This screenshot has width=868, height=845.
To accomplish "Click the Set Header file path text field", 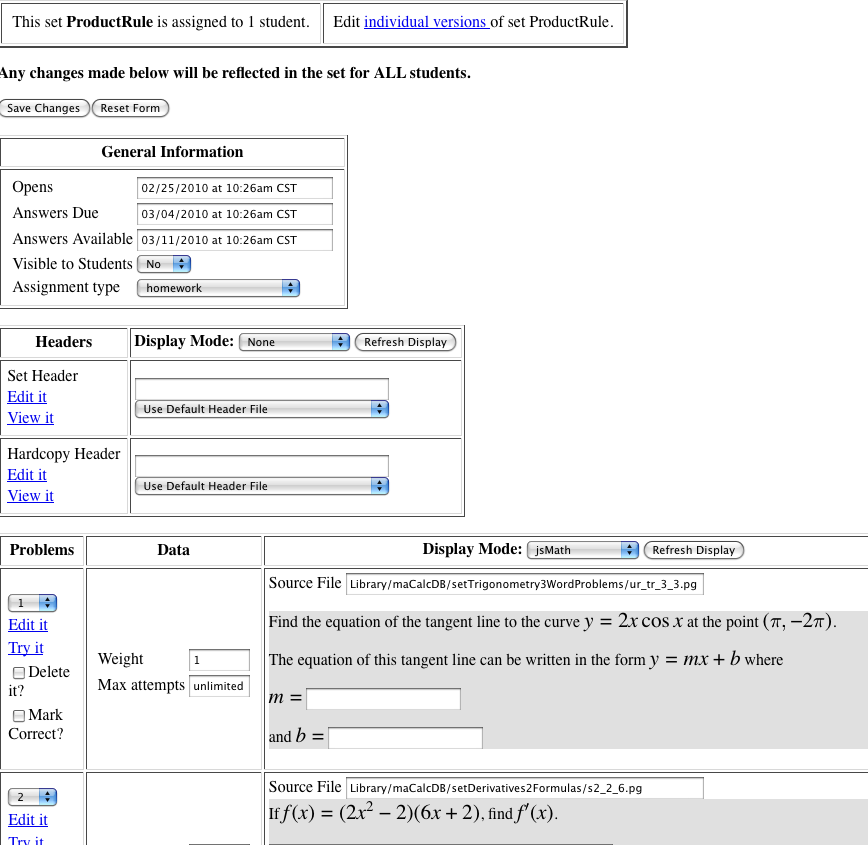I will click(262, 389).
